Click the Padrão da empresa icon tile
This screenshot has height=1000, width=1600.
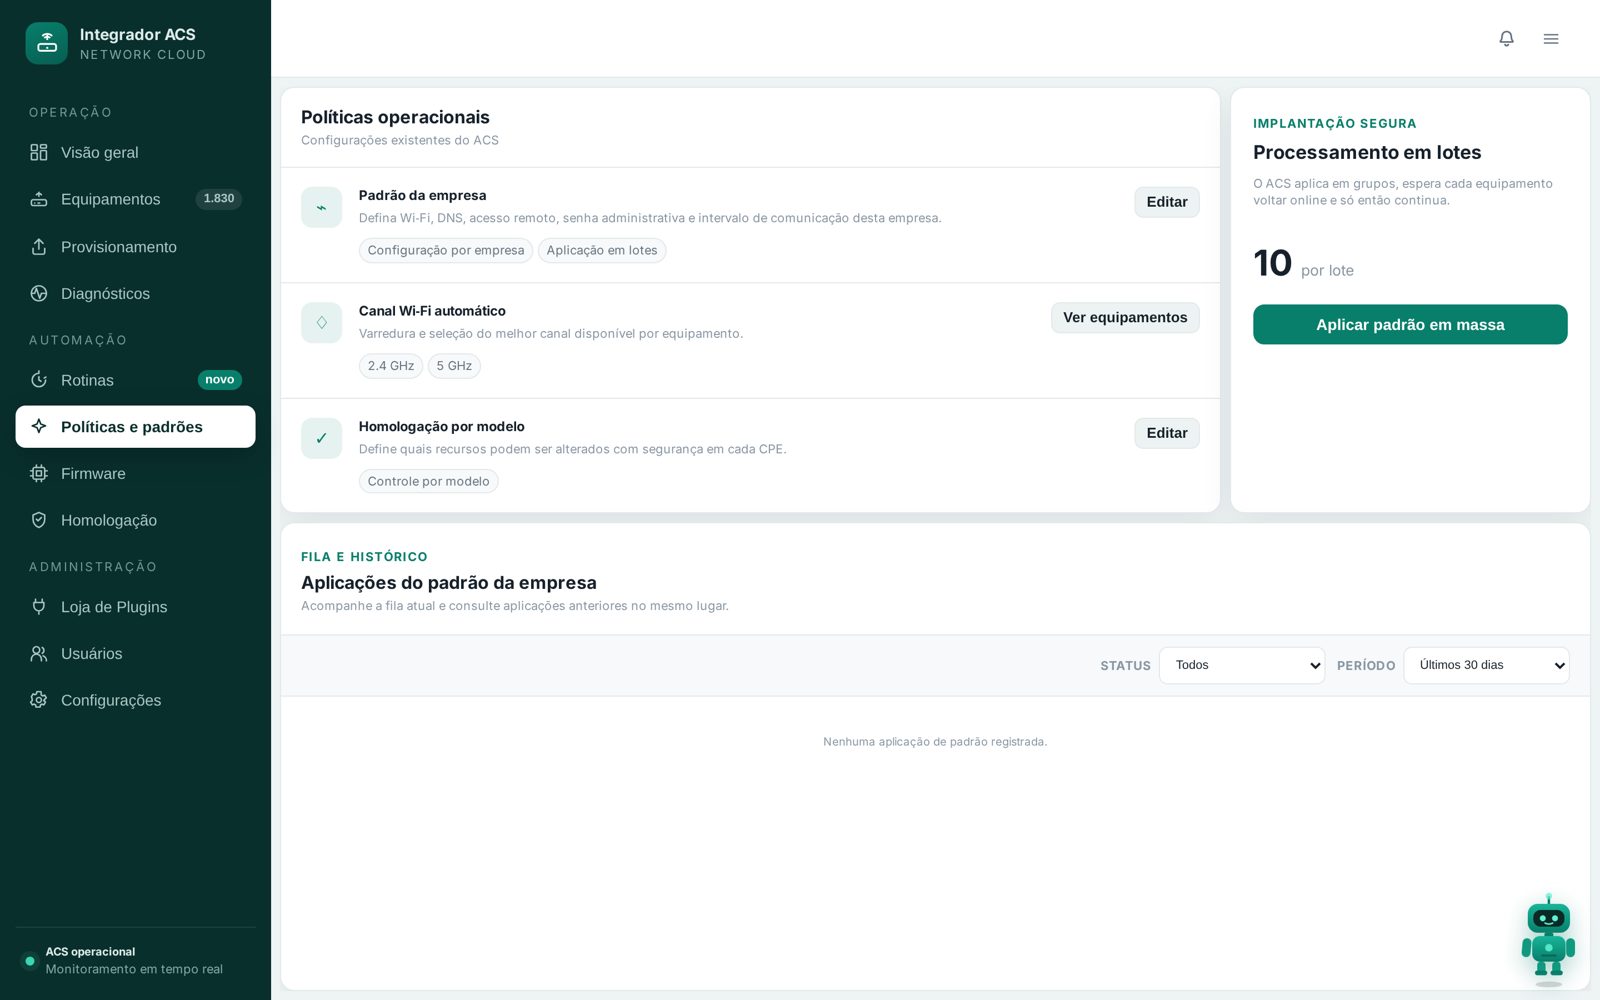(x=321, y=207)
